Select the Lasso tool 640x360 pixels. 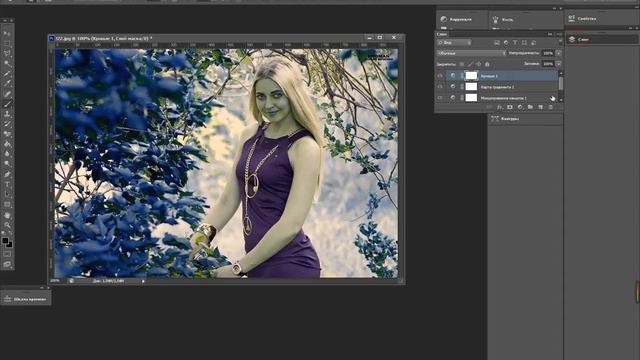tap(7, 53)
